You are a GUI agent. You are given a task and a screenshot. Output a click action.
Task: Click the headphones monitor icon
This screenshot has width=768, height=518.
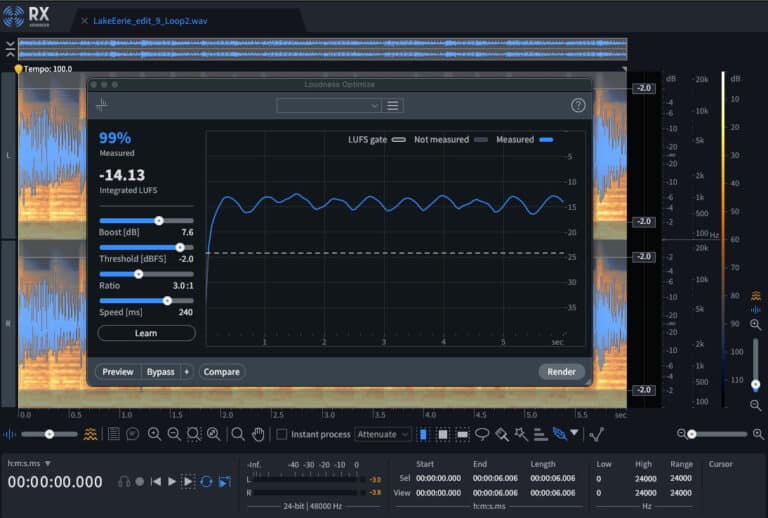coord(124,481)
